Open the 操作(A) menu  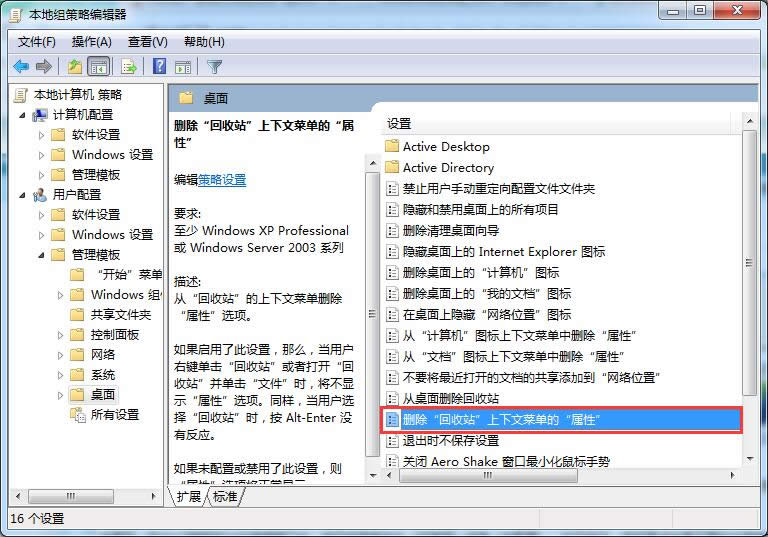coord(92,42)
